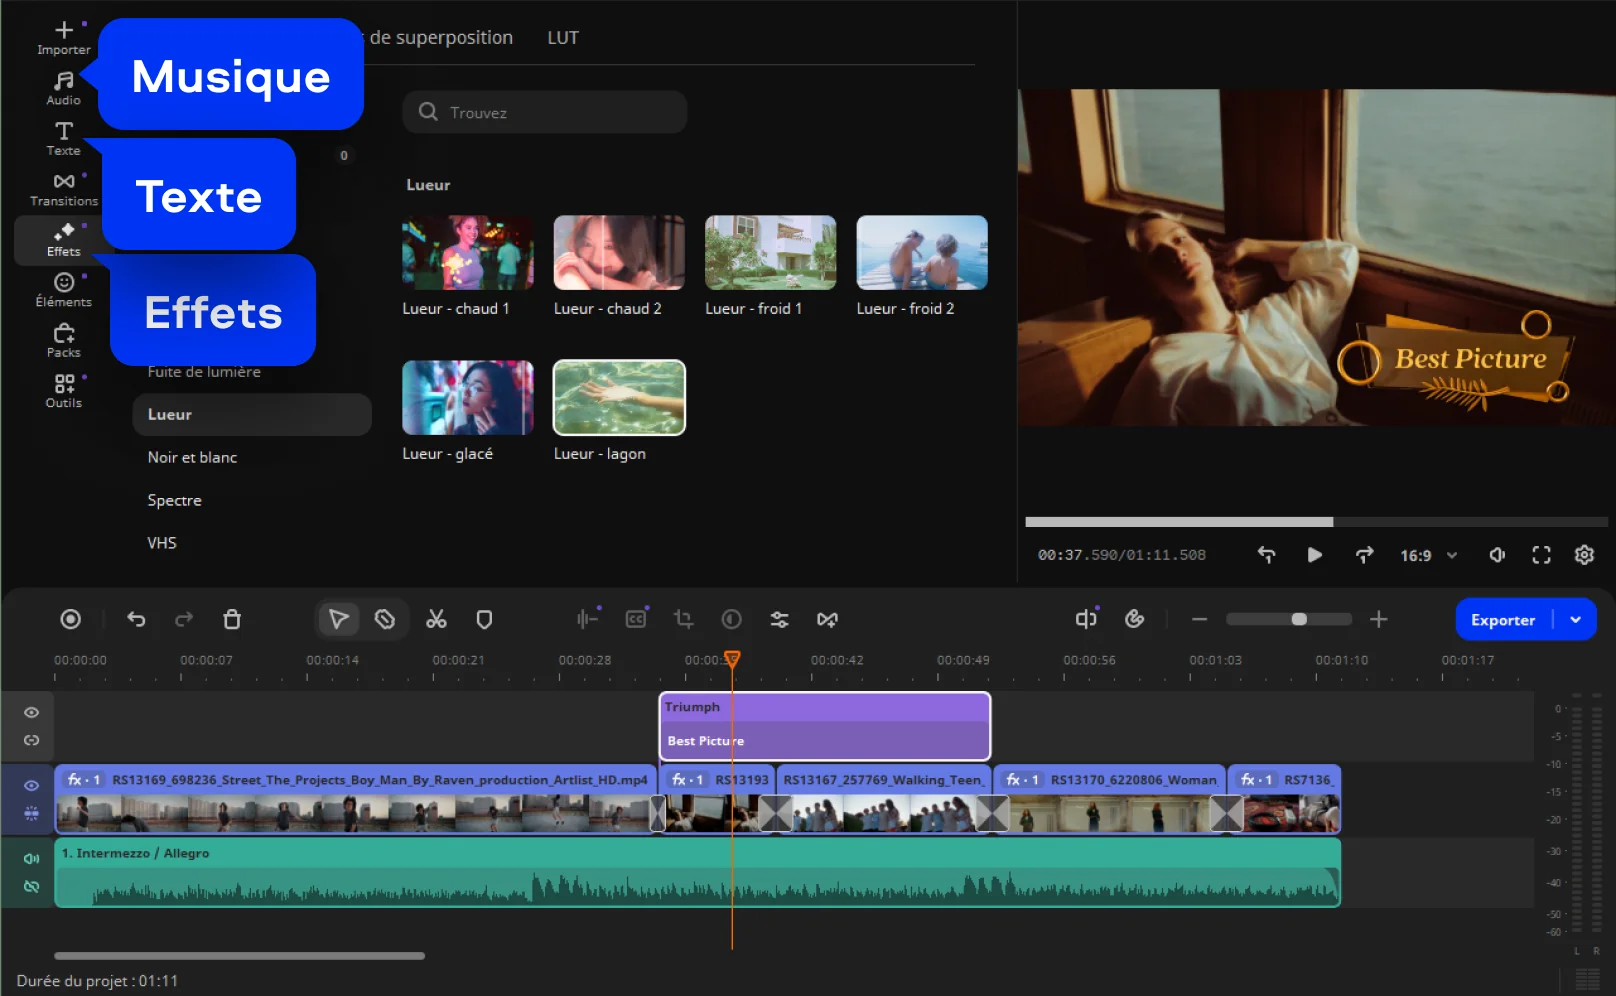This screenshot has width=1616, height=996.
Task: Switch to the LUT tab
Action: [563, 38]
